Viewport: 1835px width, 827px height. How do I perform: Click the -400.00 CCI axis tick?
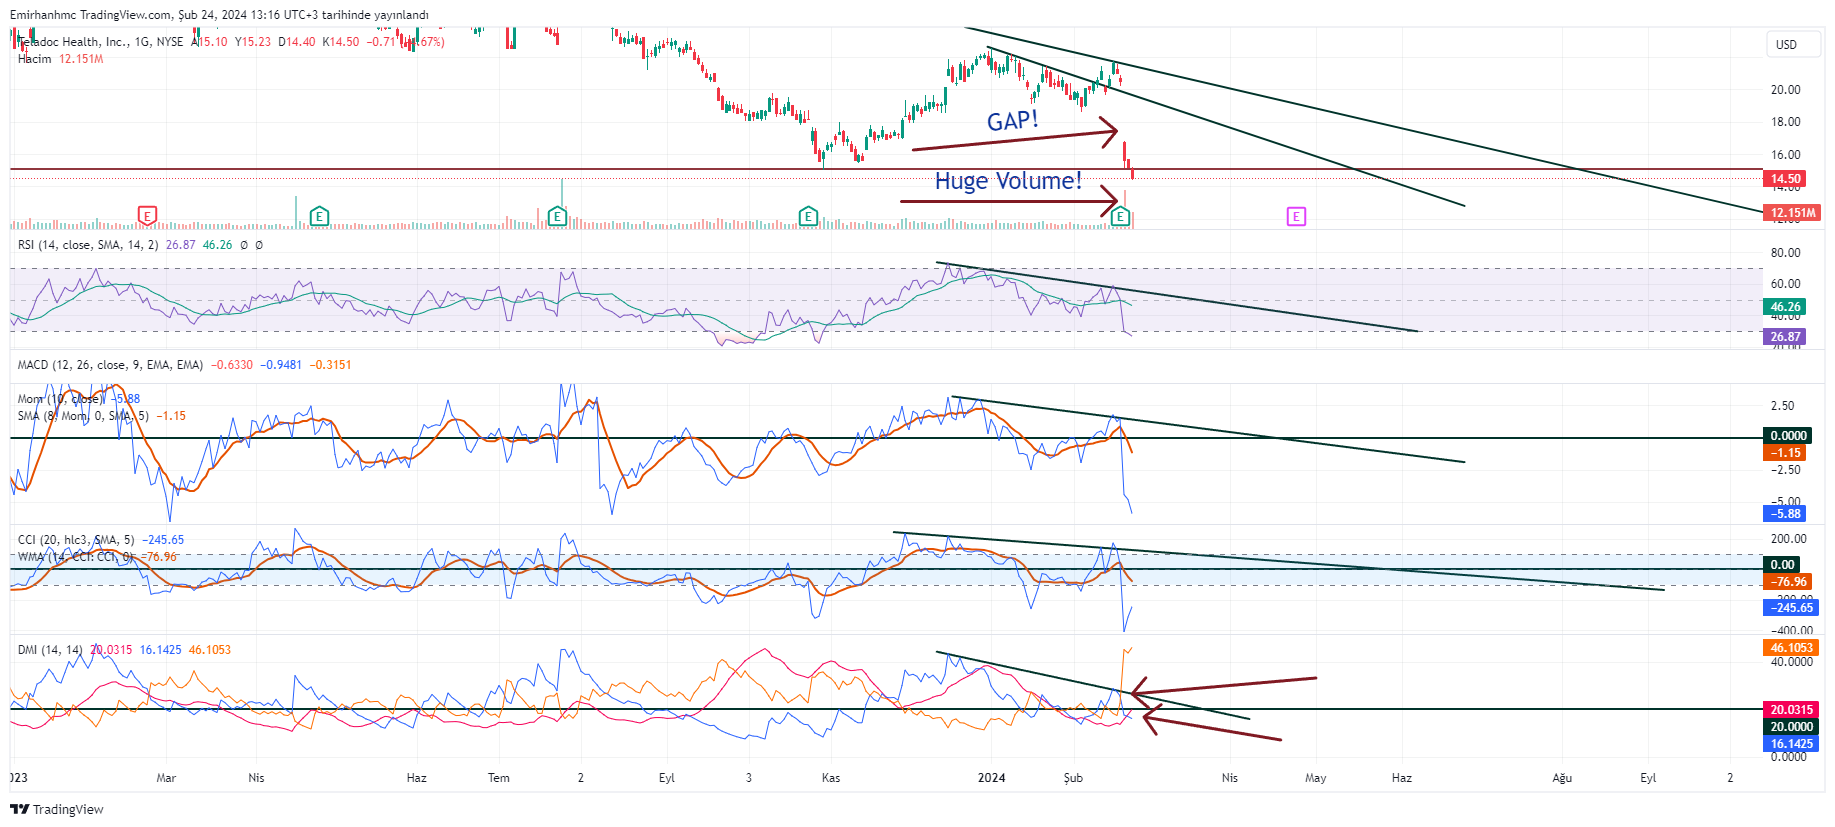1790,631
